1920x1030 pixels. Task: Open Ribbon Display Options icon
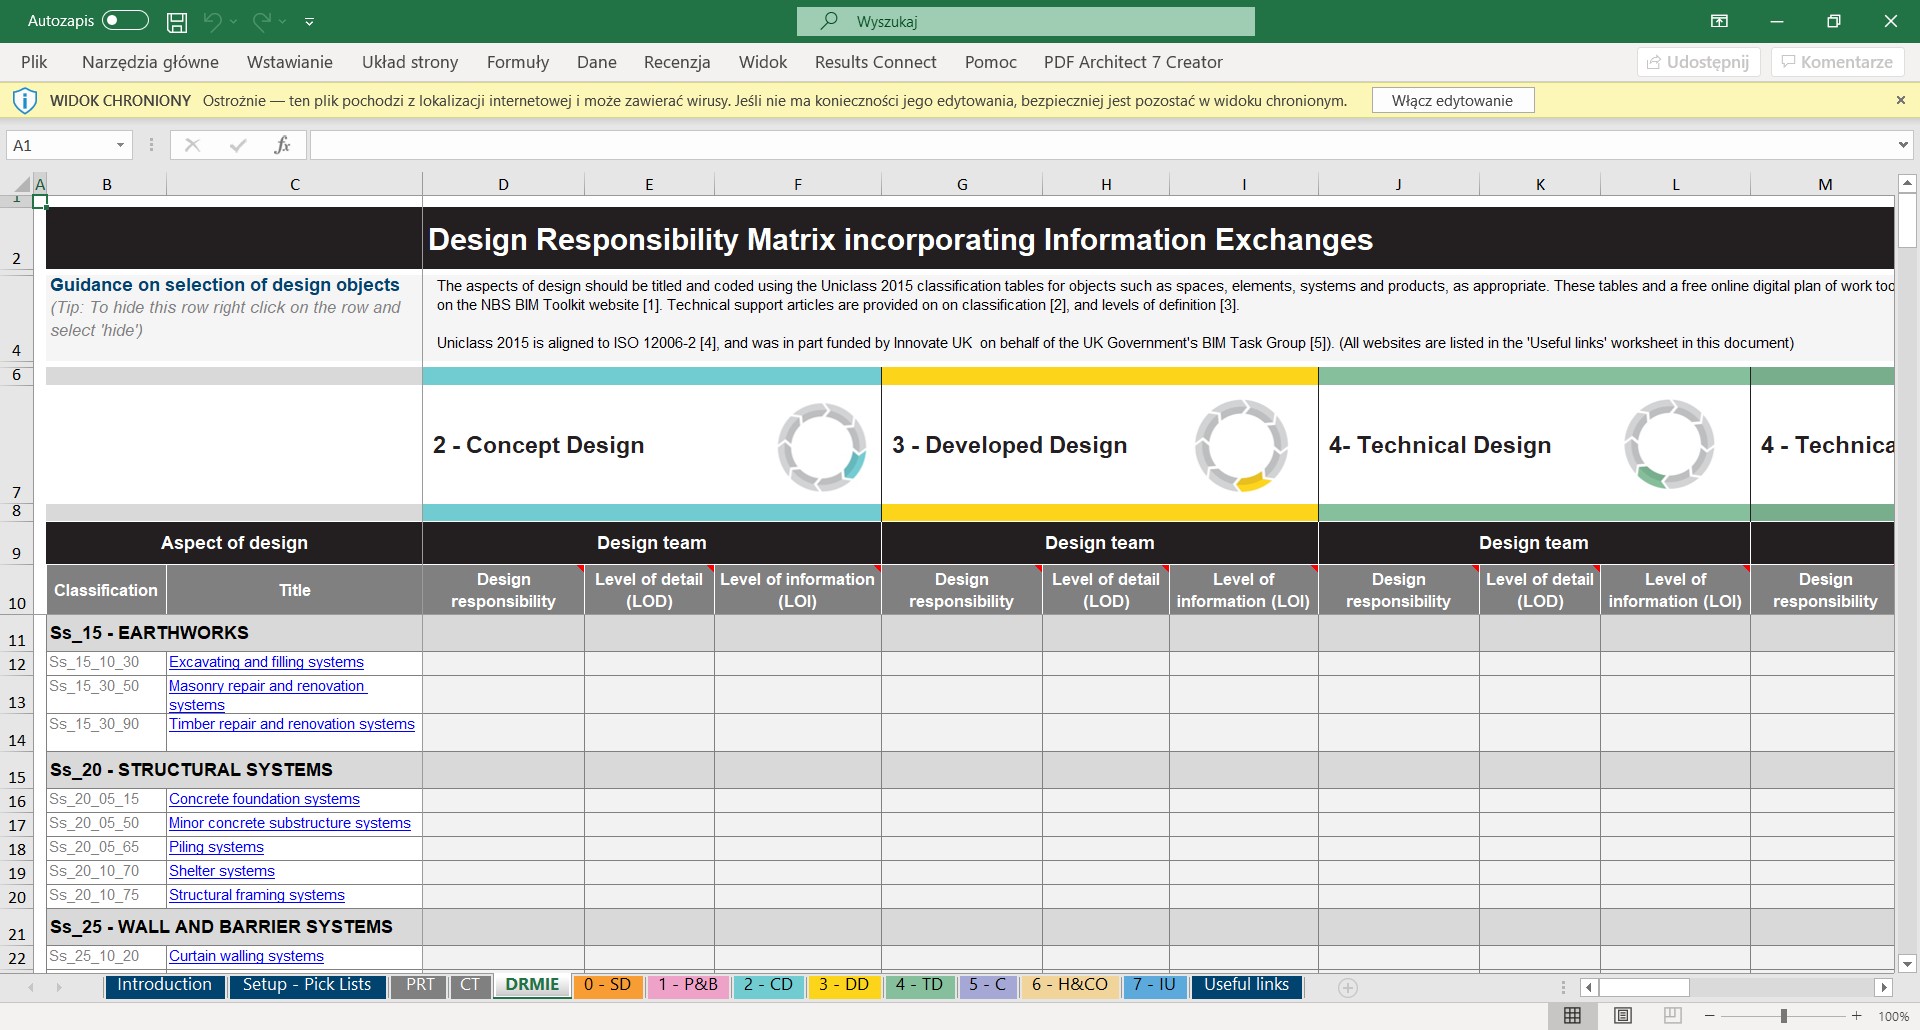pyautogui.click(x=1718, y=21)
